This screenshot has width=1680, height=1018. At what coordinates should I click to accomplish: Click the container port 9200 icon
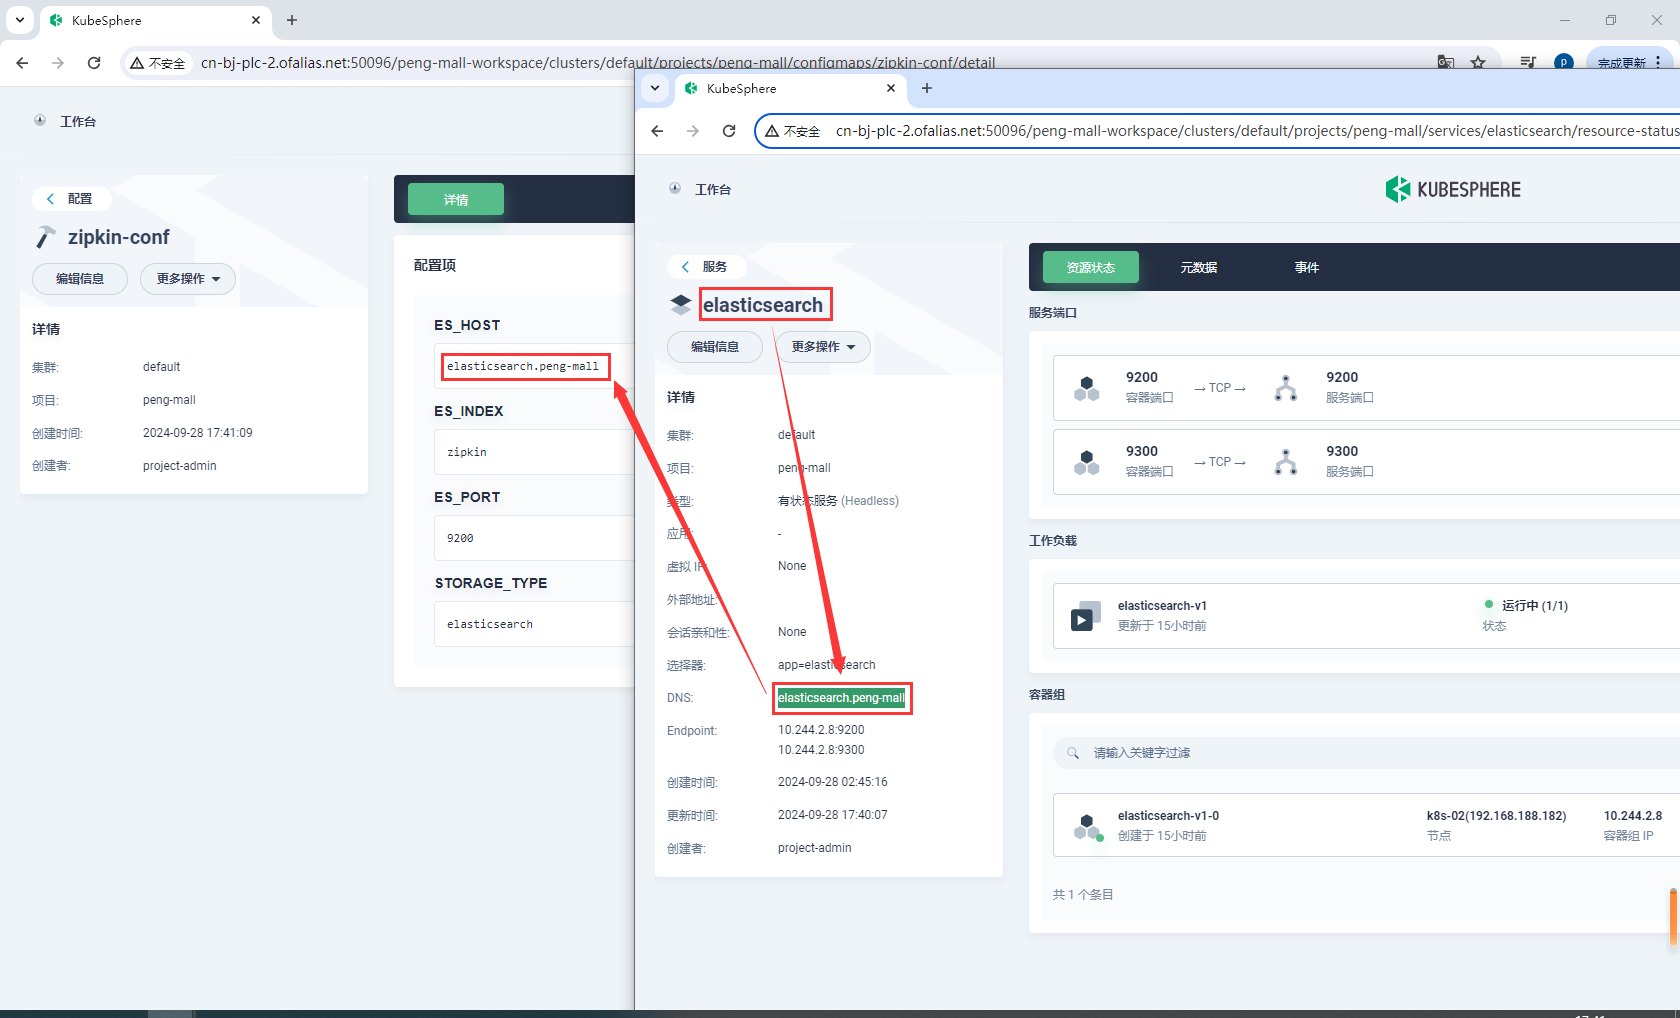click(1087, 388)
